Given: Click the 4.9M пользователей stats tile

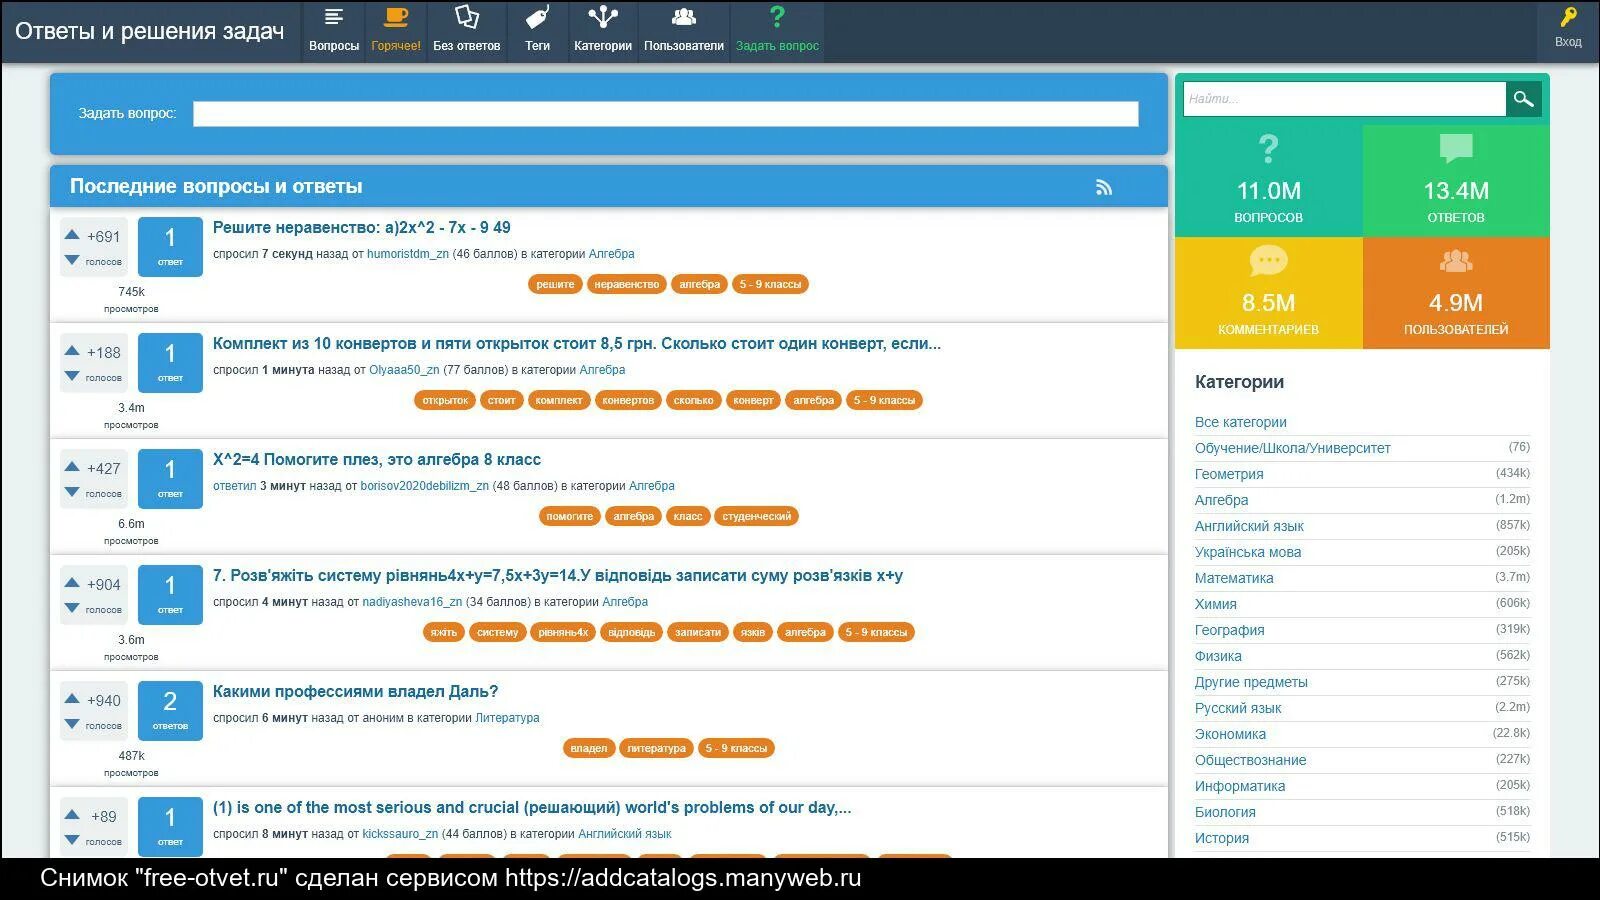Looking at the screenshot, I should [x=1456, y=293].
